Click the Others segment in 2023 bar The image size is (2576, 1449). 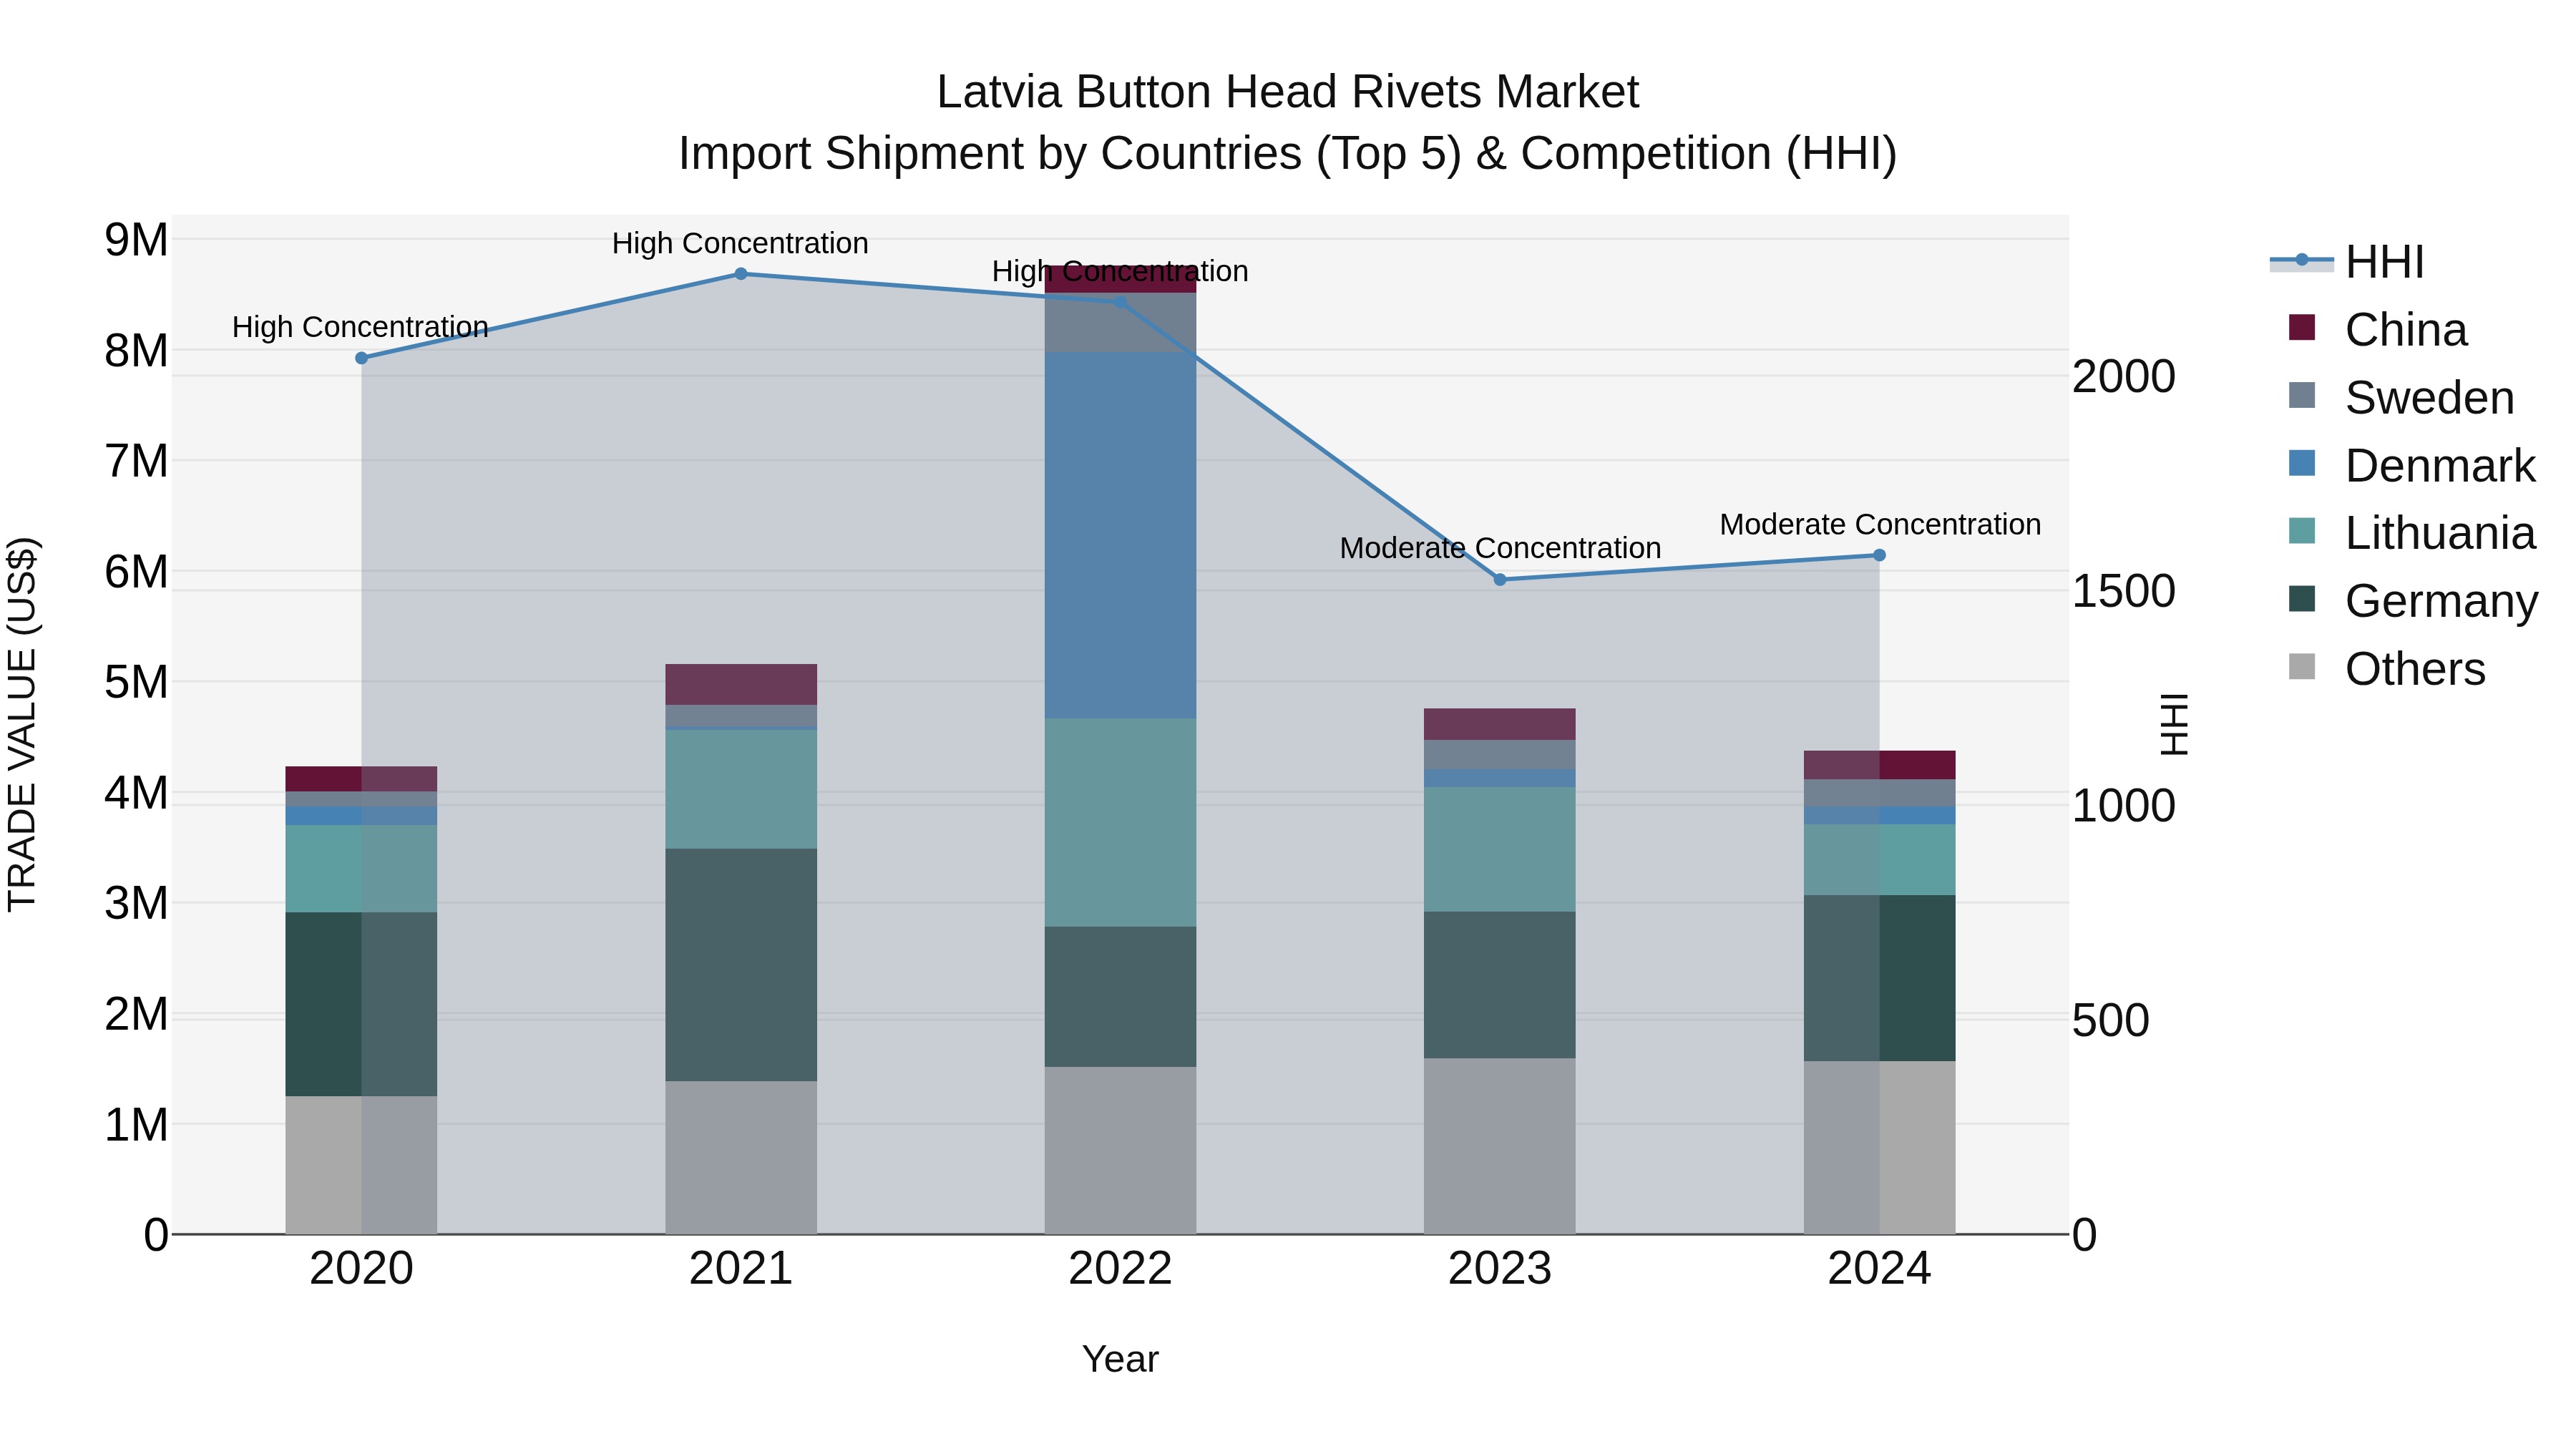1500,1146
